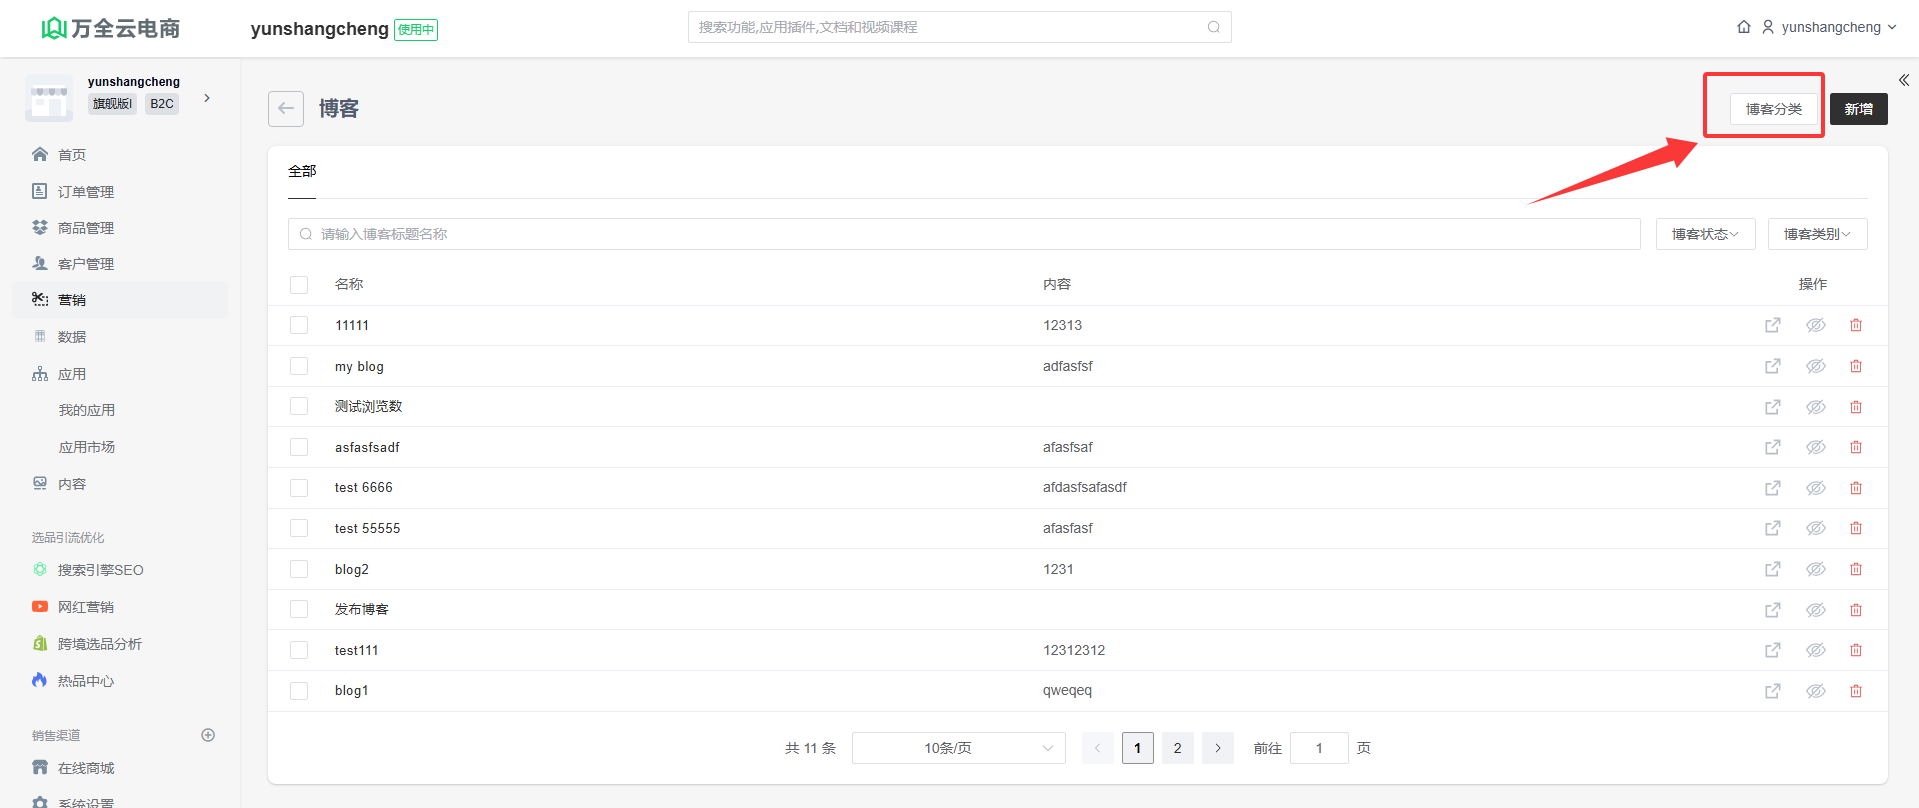Select all rows with header checkbox
Screen dimensions: 1919x808
299,285
